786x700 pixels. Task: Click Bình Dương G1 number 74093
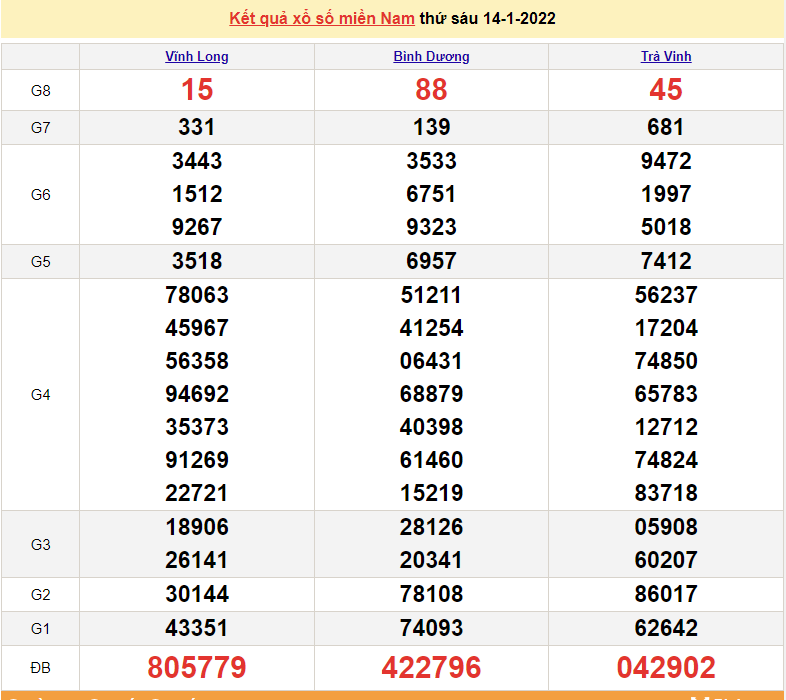click(x=431, y=628)
